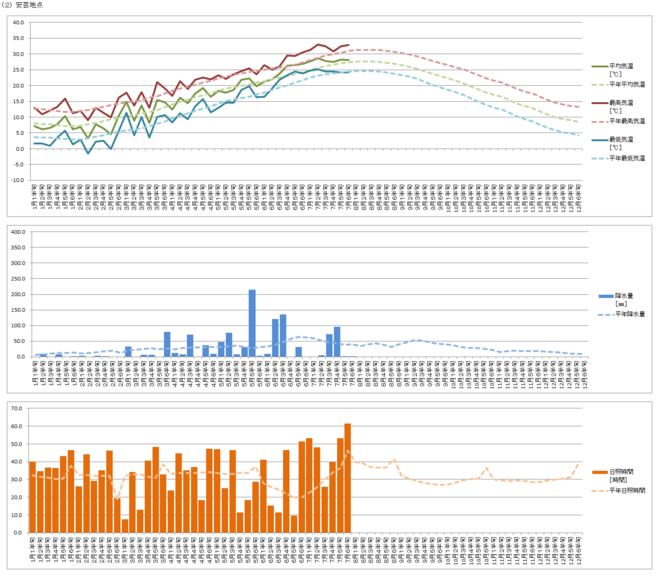Click the title '(2) 安芸地点'
Viewport: 660px width, 578px height.
22,5
